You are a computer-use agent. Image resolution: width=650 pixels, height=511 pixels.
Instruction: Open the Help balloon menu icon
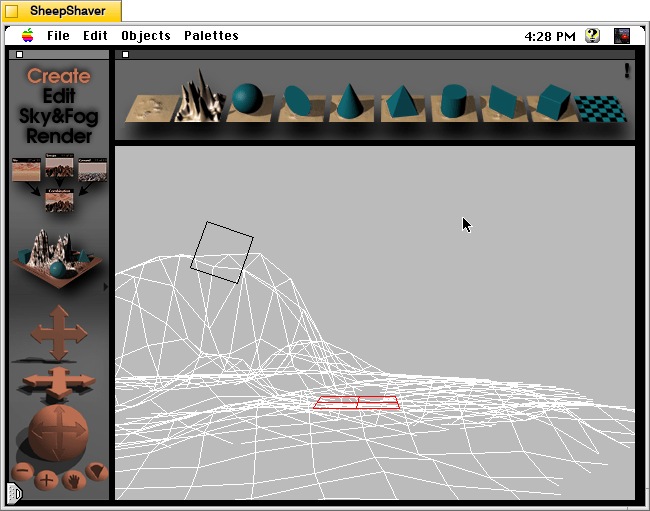pyautogui.click(x=593, y=36)
